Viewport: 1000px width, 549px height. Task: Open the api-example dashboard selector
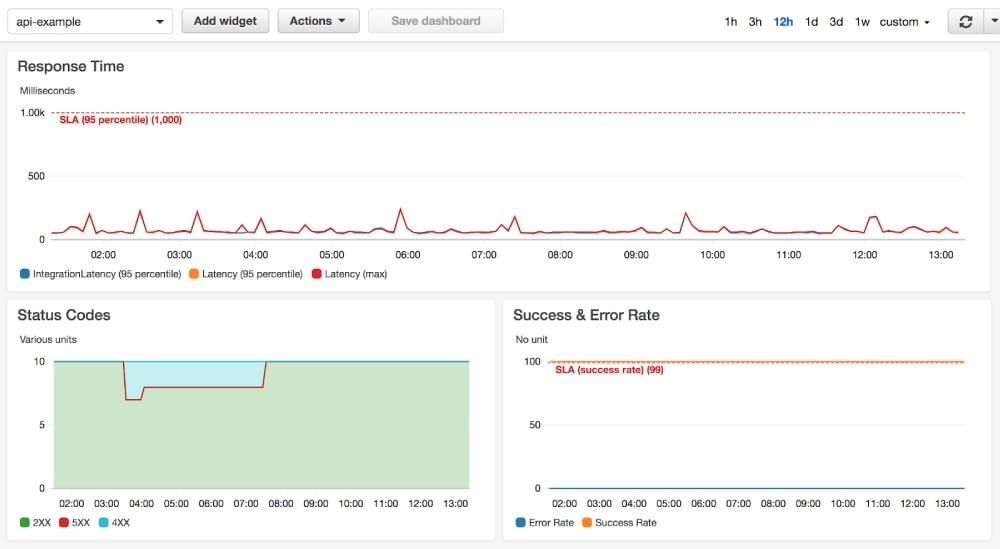[90, 22]
